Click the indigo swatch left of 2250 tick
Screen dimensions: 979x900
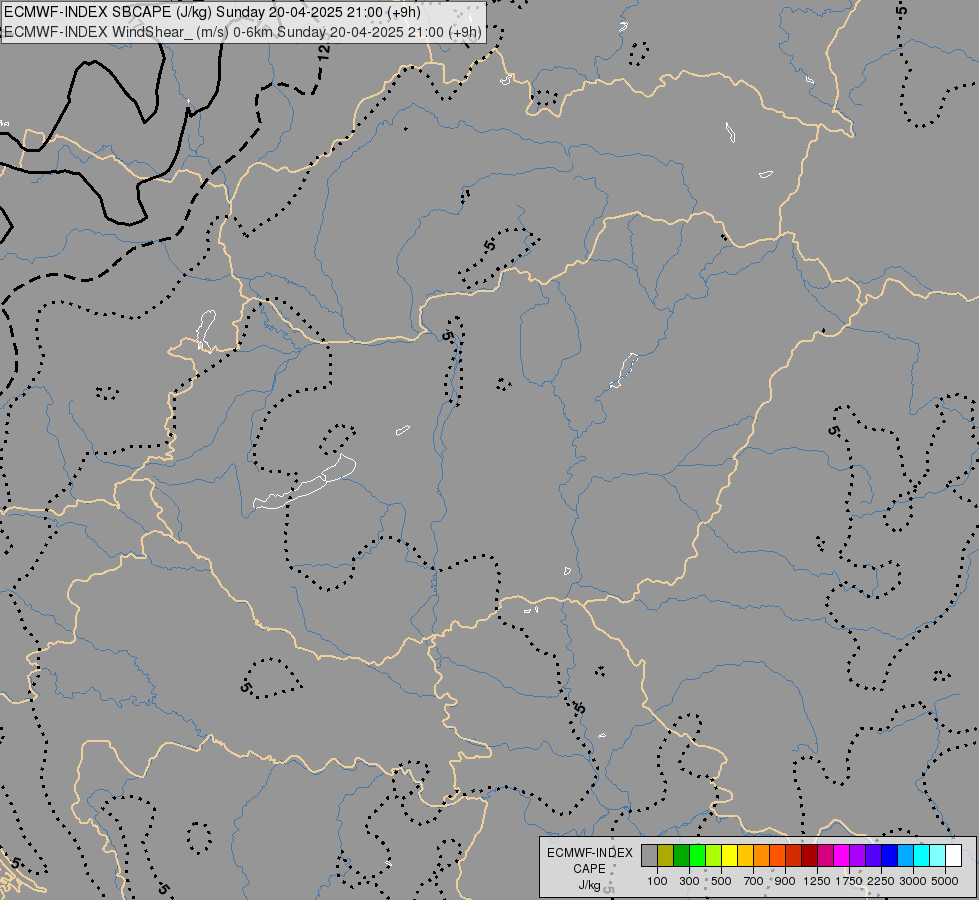873,855
